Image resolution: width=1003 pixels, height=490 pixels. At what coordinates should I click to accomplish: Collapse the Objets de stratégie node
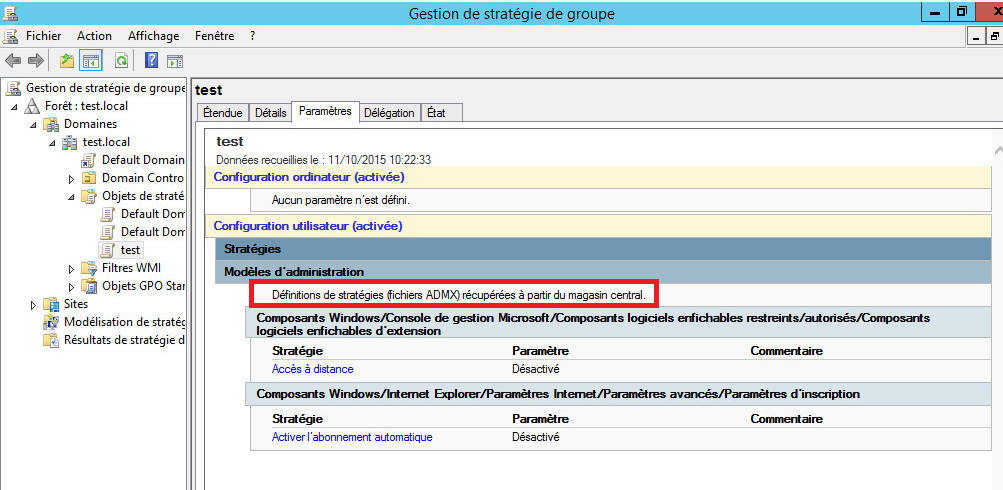(x=72, y=196)
